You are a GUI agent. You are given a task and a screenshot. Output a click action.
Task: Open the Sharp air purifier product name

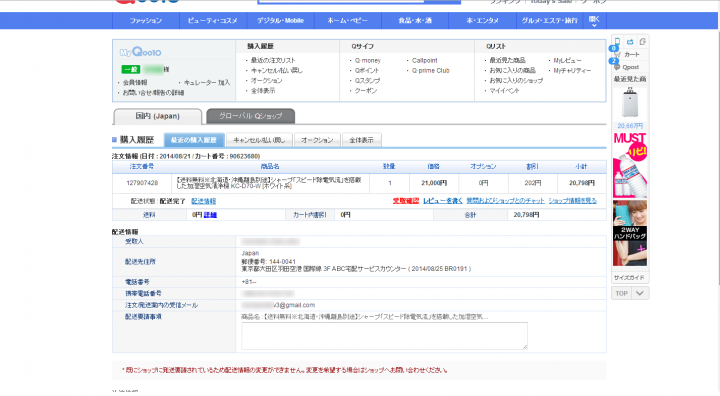pos(269,183)
